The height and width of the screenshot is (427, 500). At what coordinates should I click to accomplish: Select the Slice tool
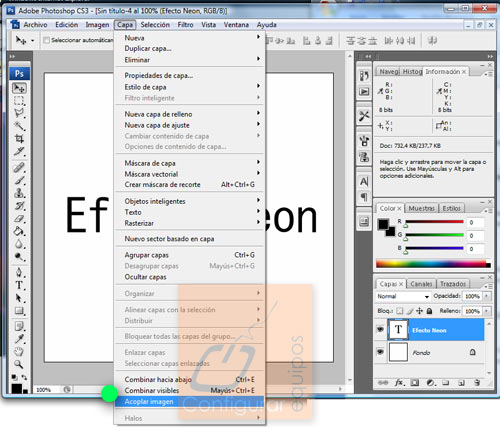click(x=19, y=151)
